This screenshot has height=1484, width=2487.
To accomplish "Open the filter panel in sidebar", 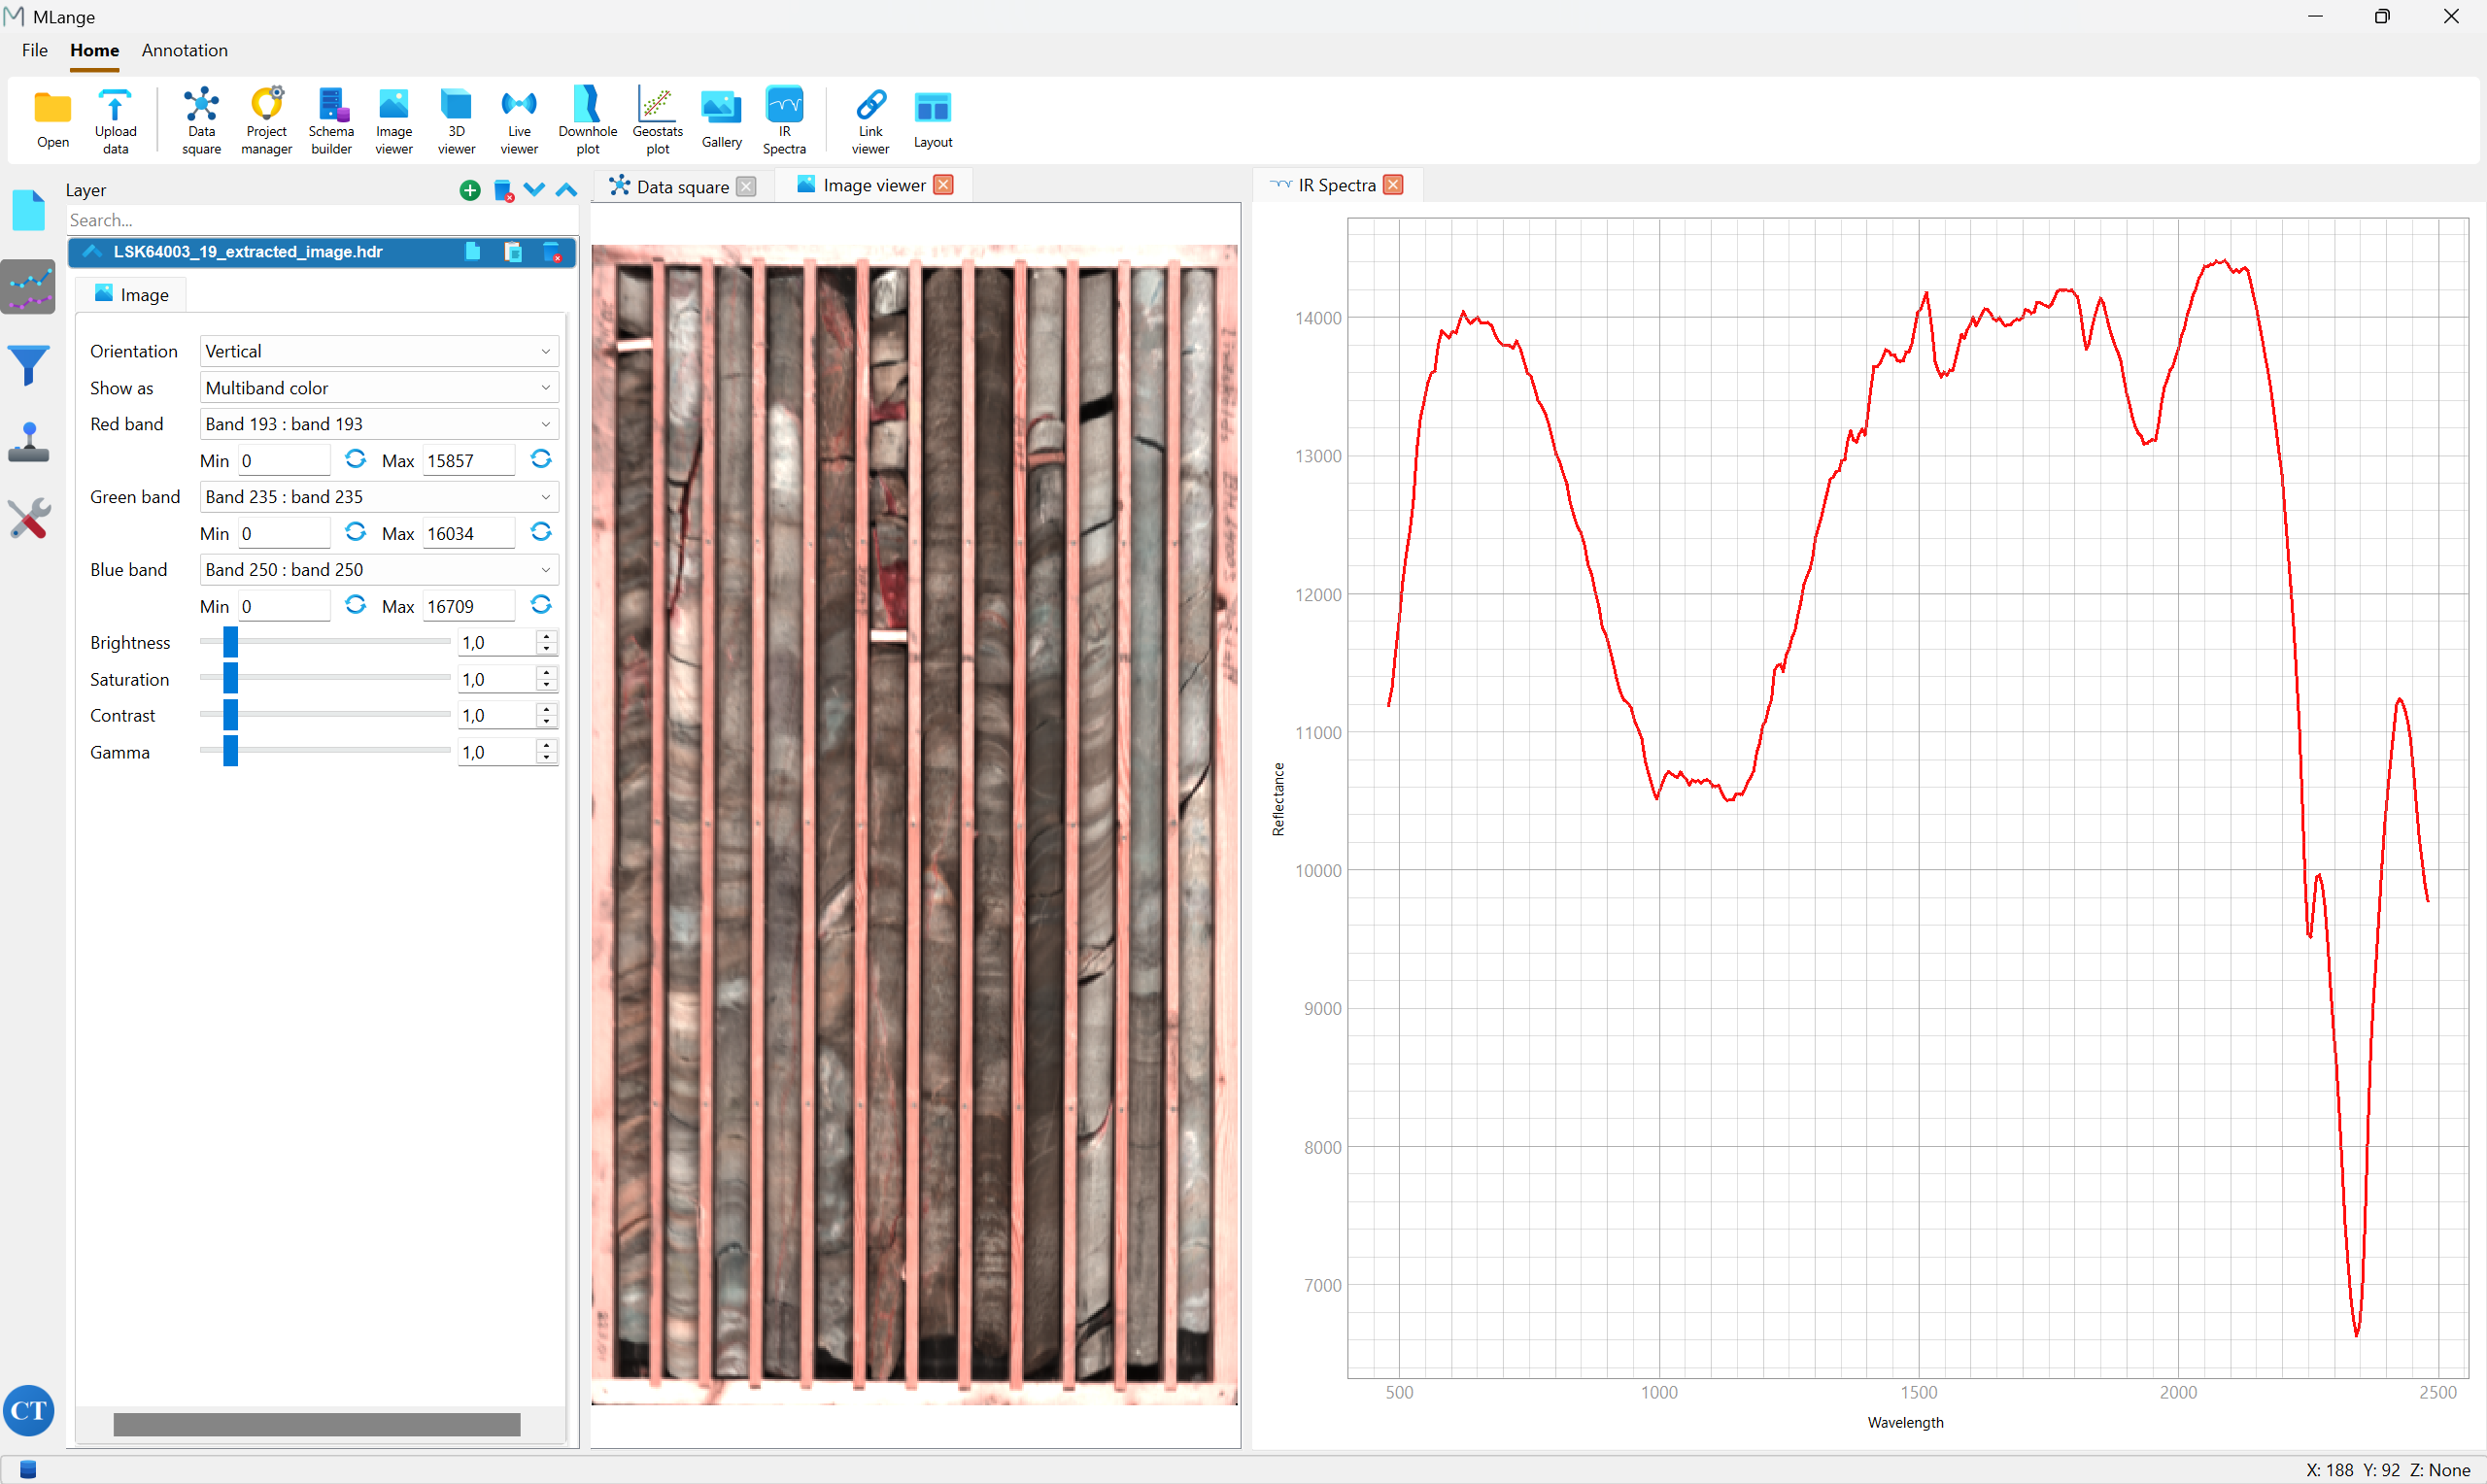I will (29, 365).
